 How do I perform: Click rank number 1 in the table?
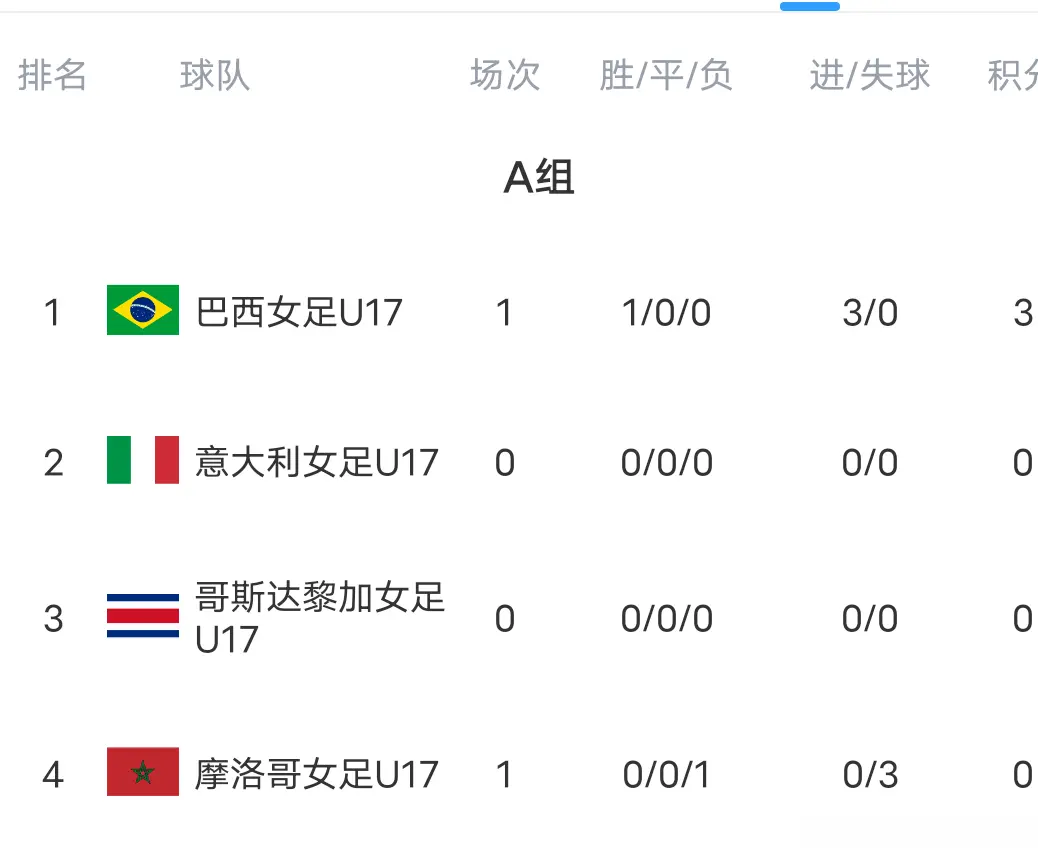pos(53,311)
